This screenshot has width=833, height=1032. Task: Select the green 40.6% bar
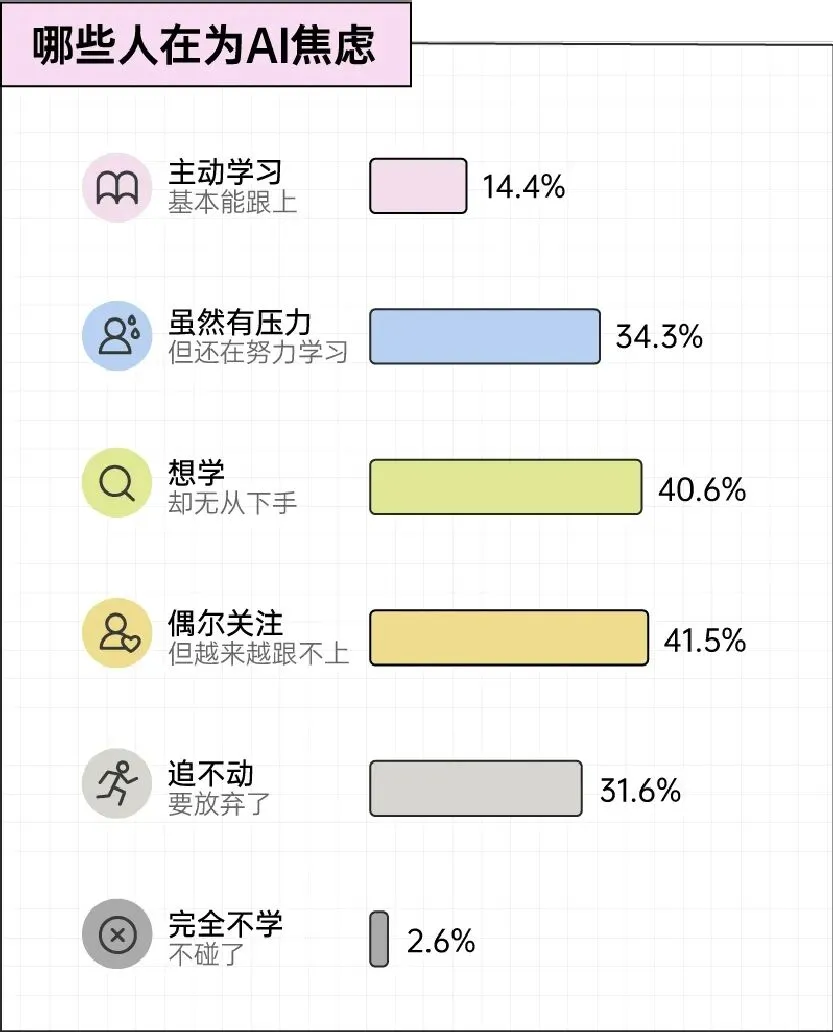coord(505,487)
